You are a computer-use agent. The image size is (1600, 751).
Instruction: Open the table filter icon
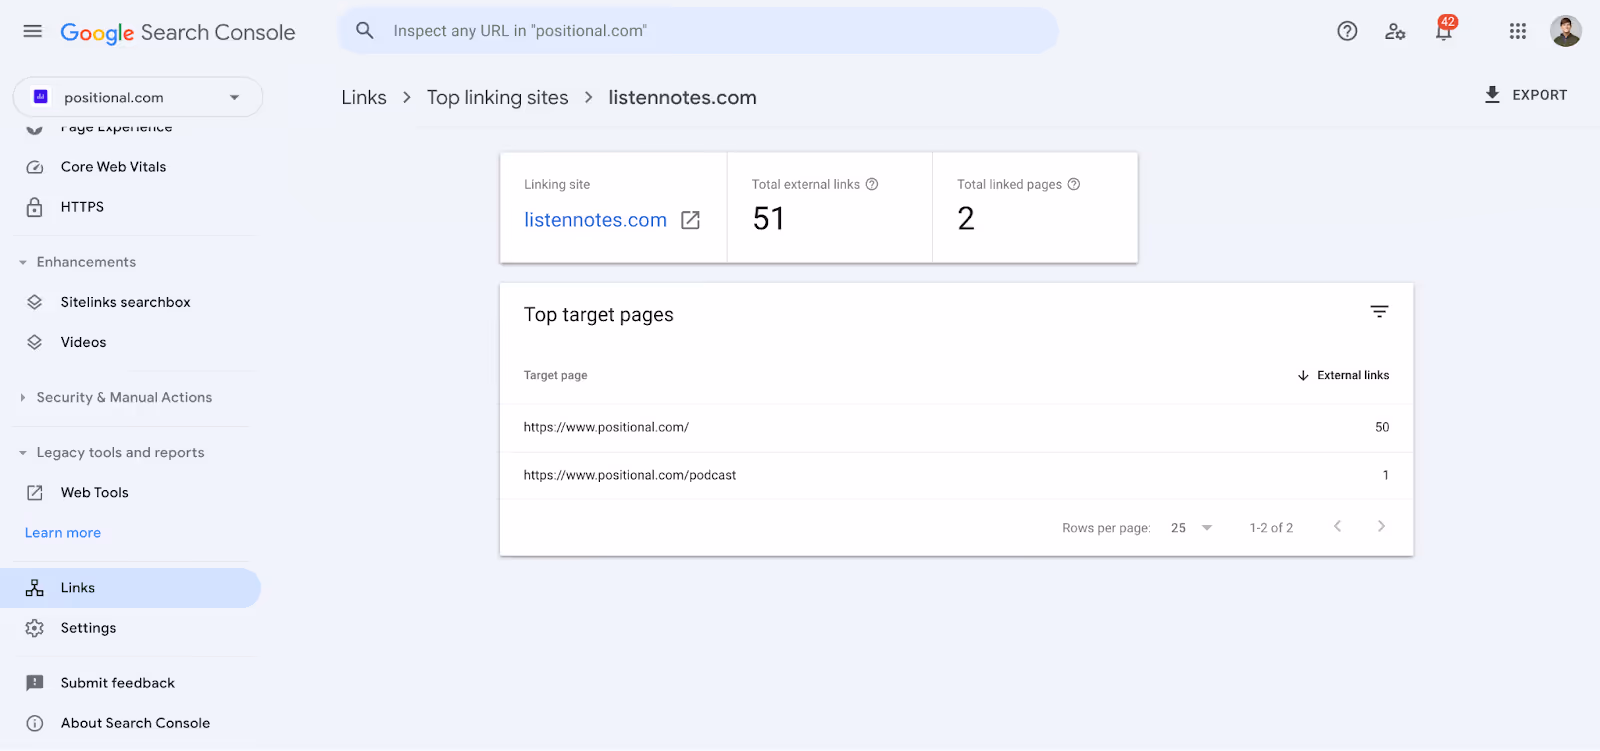pyautogui.click(x=1379, y=312)
